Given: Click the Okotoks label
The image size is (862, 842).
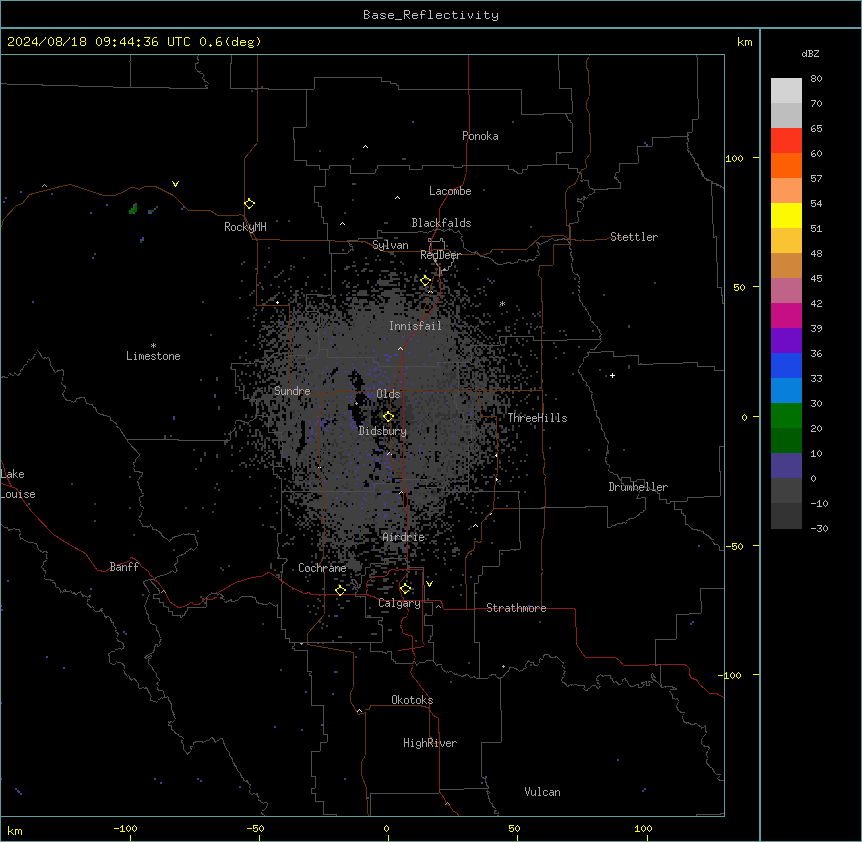Looking at the screenshot, I should coord(412,700).
